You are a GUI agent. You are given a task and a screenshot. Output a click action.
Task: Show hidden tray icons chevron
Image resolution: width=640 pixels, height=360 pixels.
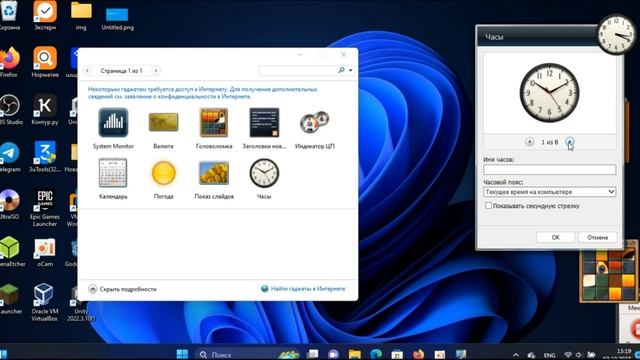(x=516, y=355)
